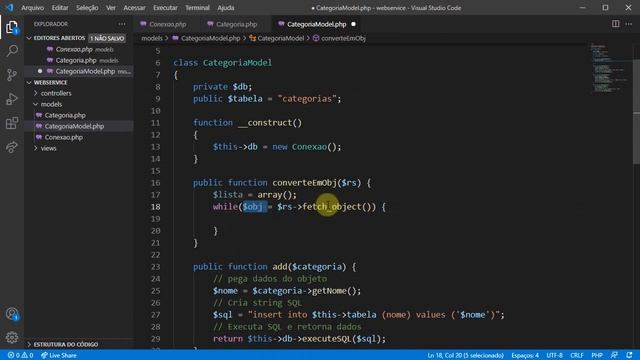Open the Arquivo menu
Viewport: 640px width, 360px height.
tap(32, 8)
